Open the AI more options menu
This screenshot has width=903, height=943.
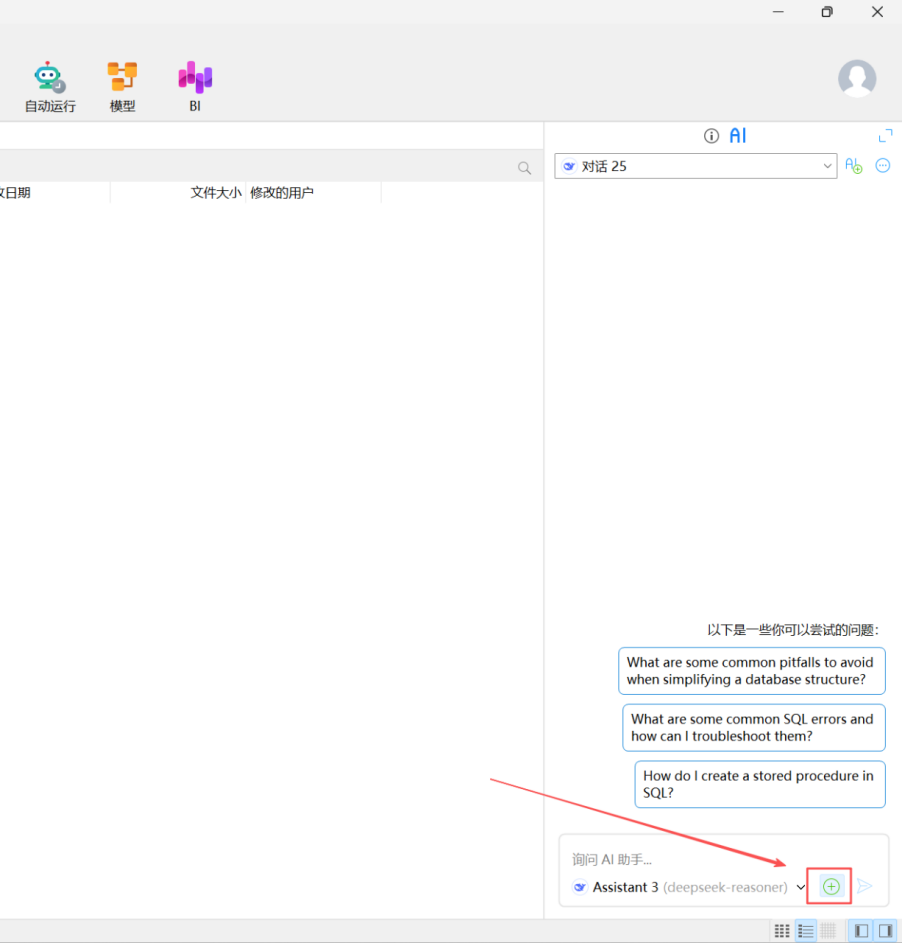pos(883,166)
